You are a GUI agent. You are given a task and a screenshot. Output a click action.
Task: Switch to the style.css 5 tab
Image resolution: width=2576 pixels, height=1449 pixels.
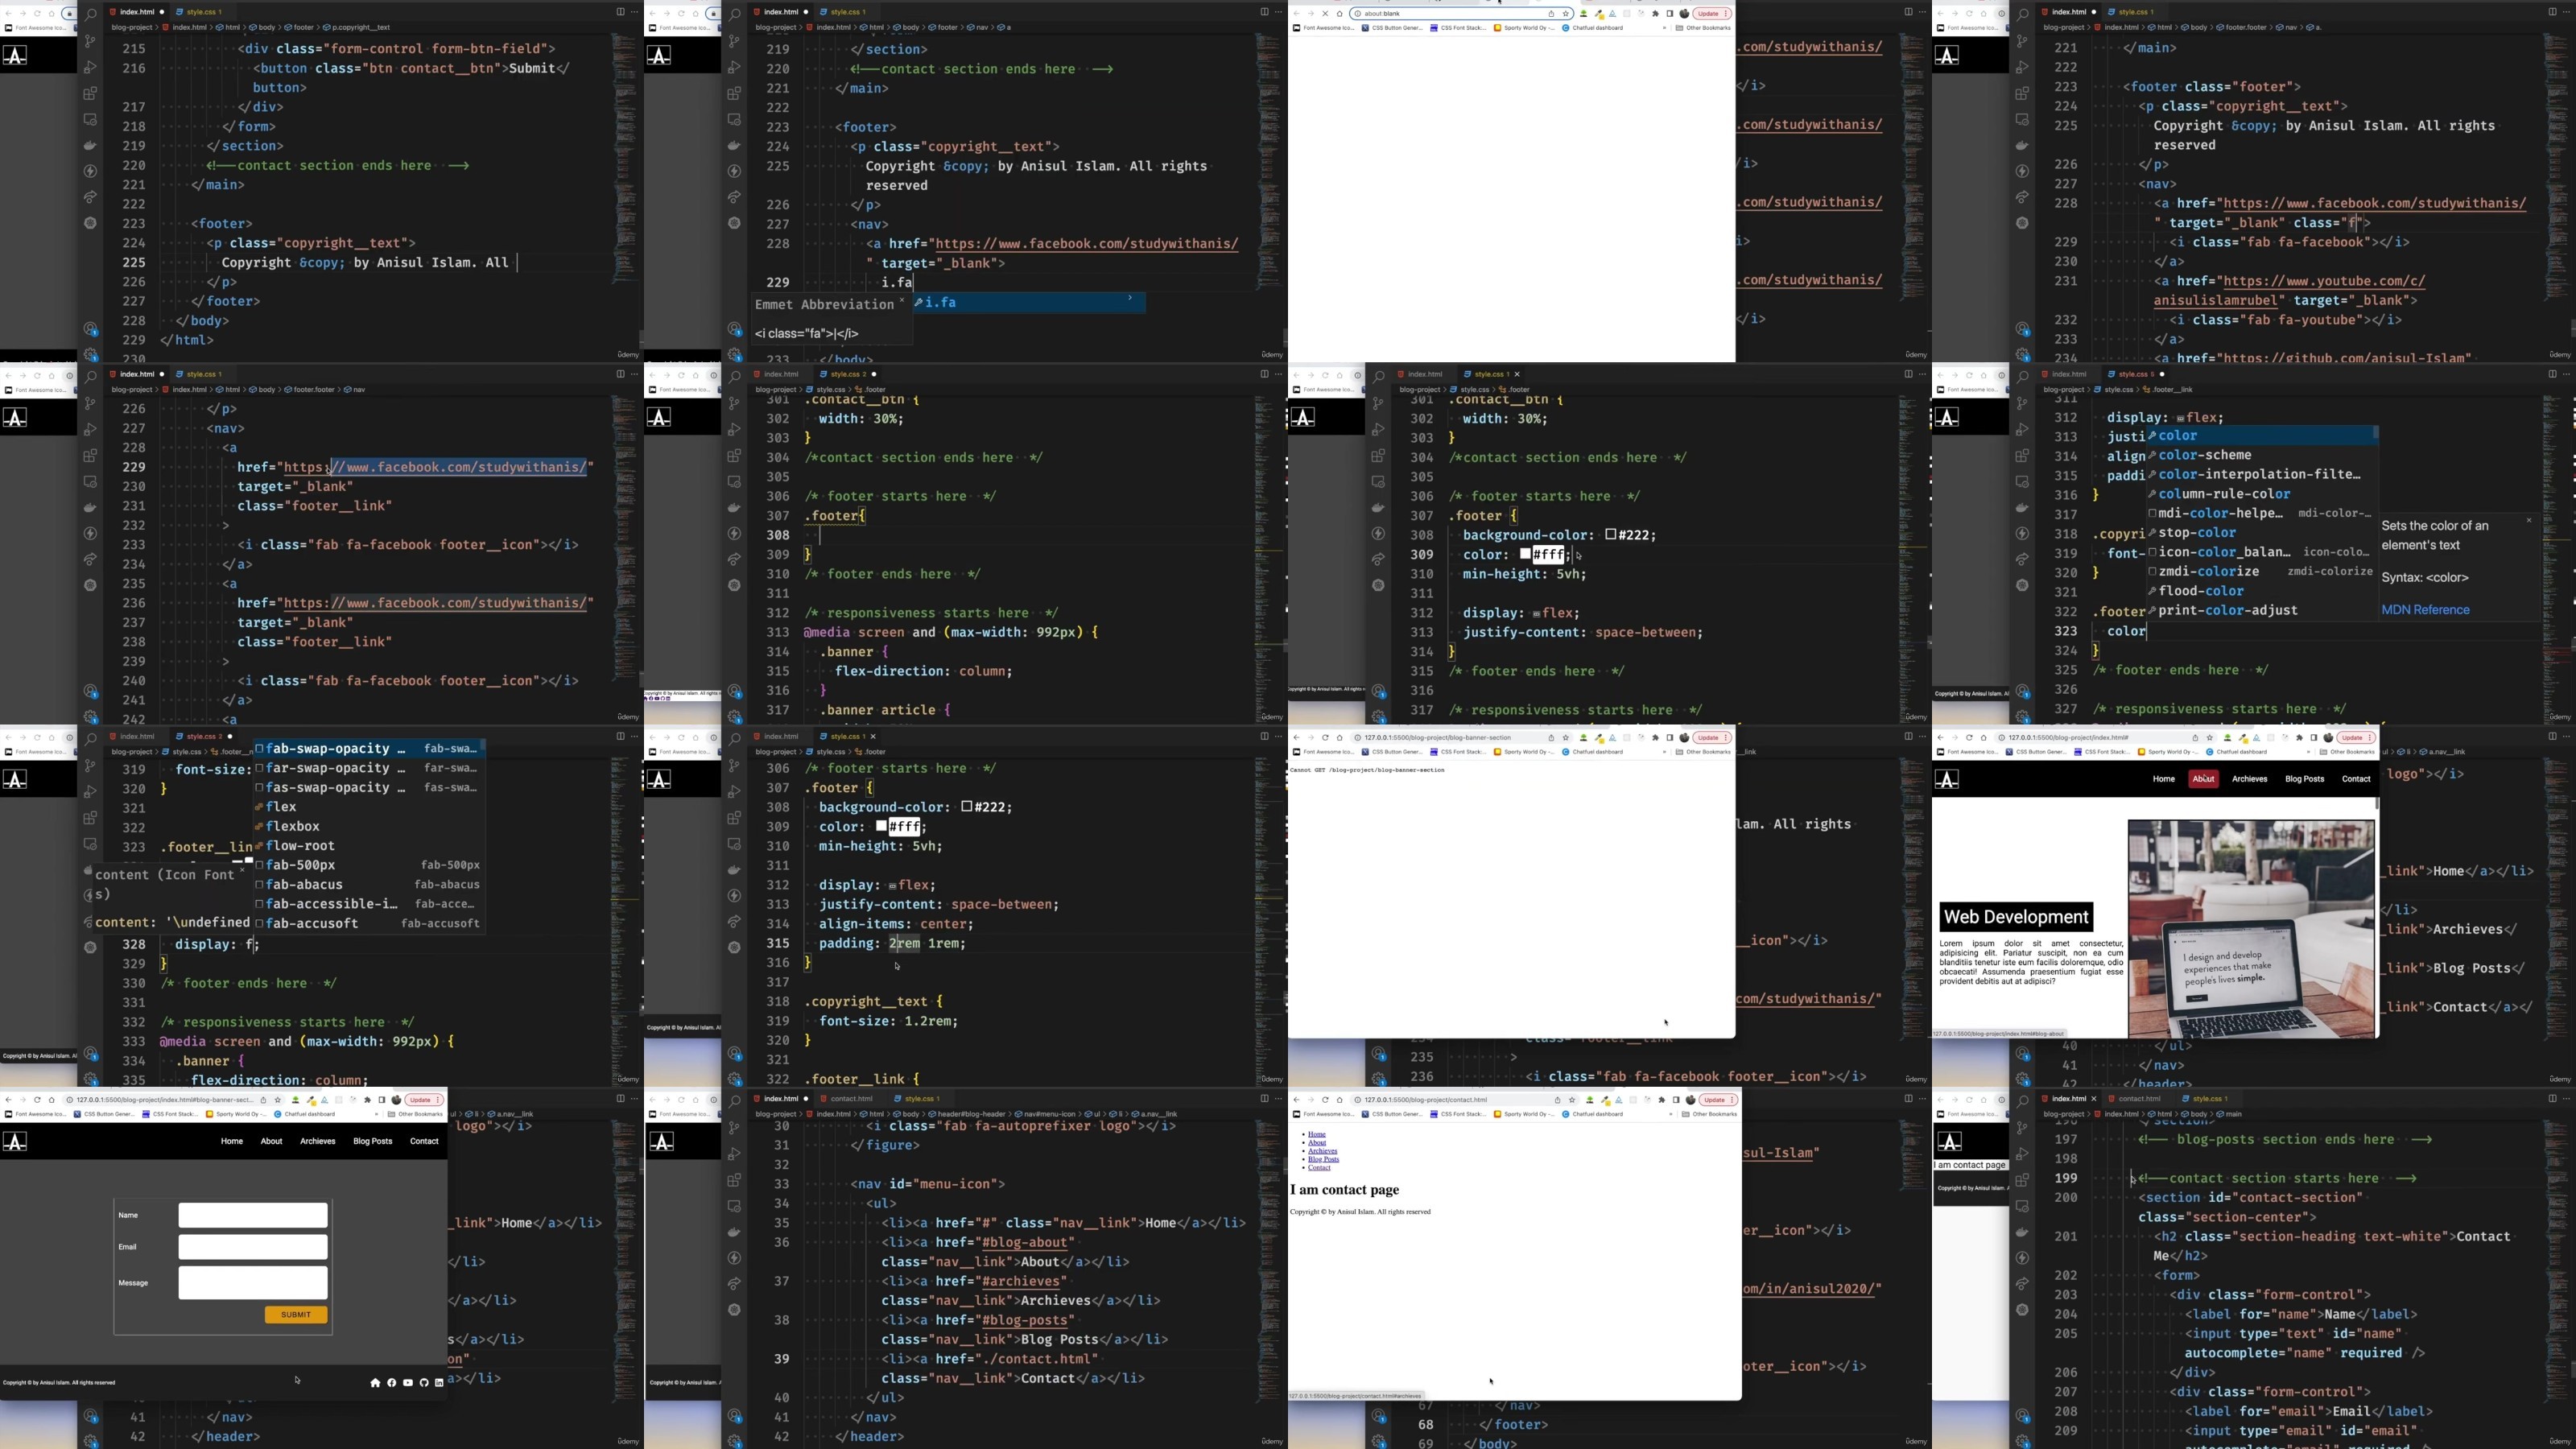click(x=2134, y=374)
